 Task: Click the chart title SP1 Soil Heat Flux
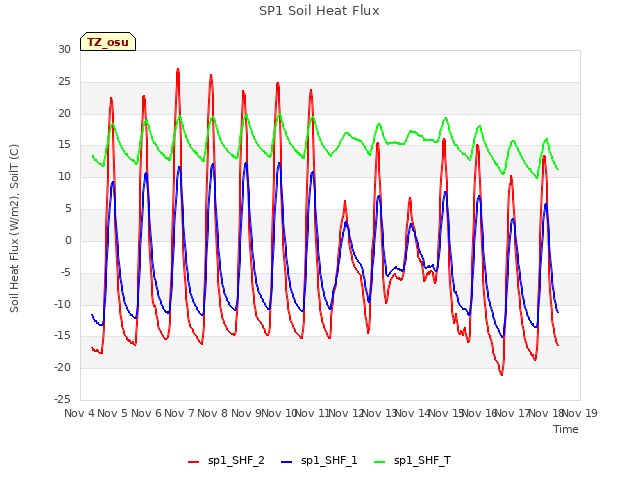[x=319, y=11]
